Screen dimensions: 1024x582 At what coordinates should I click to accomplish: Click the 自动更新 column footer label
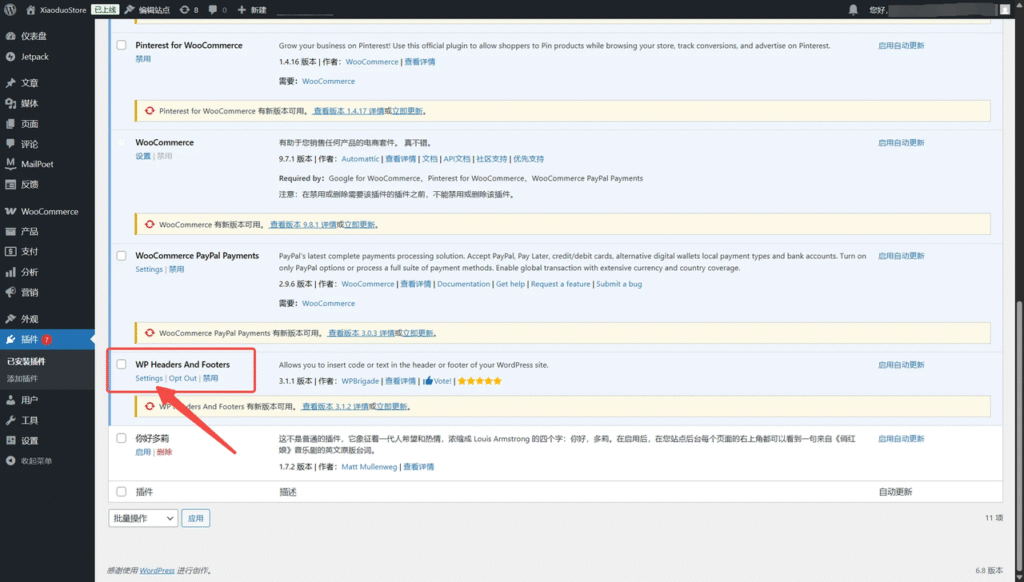895,492
